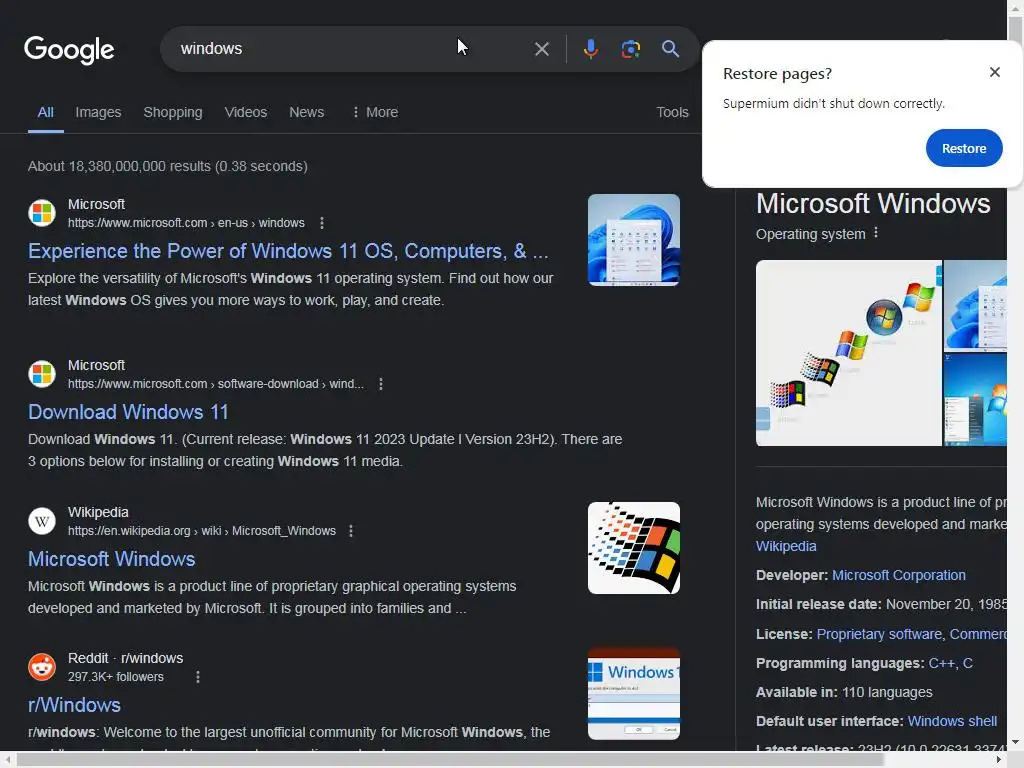Open three-dot menu for microsoft.com en-us windows result
Screen dimensions: 1024x768
click(x=322, y=223)
